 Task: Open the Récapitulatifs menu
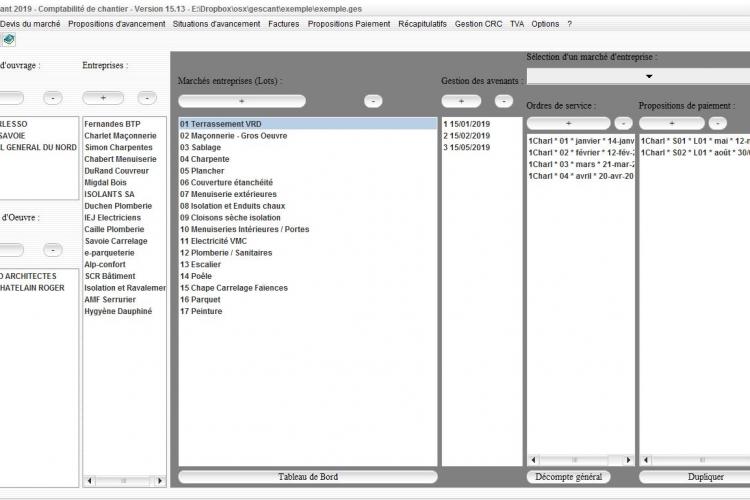click(422, 24)
